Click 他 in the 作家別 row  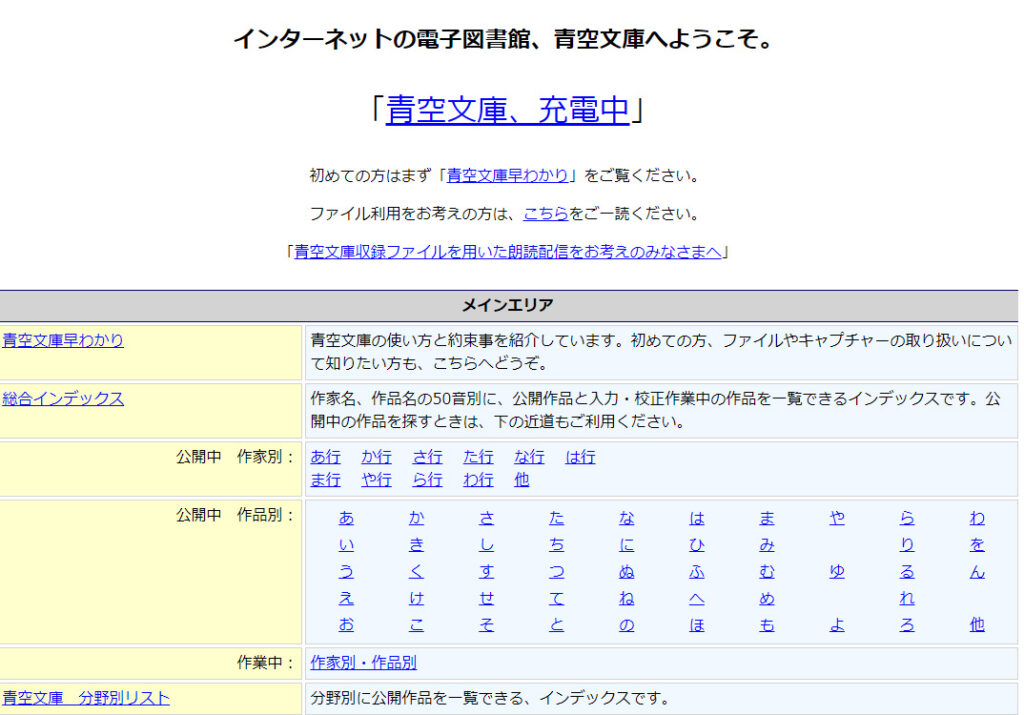pos(521,480)
